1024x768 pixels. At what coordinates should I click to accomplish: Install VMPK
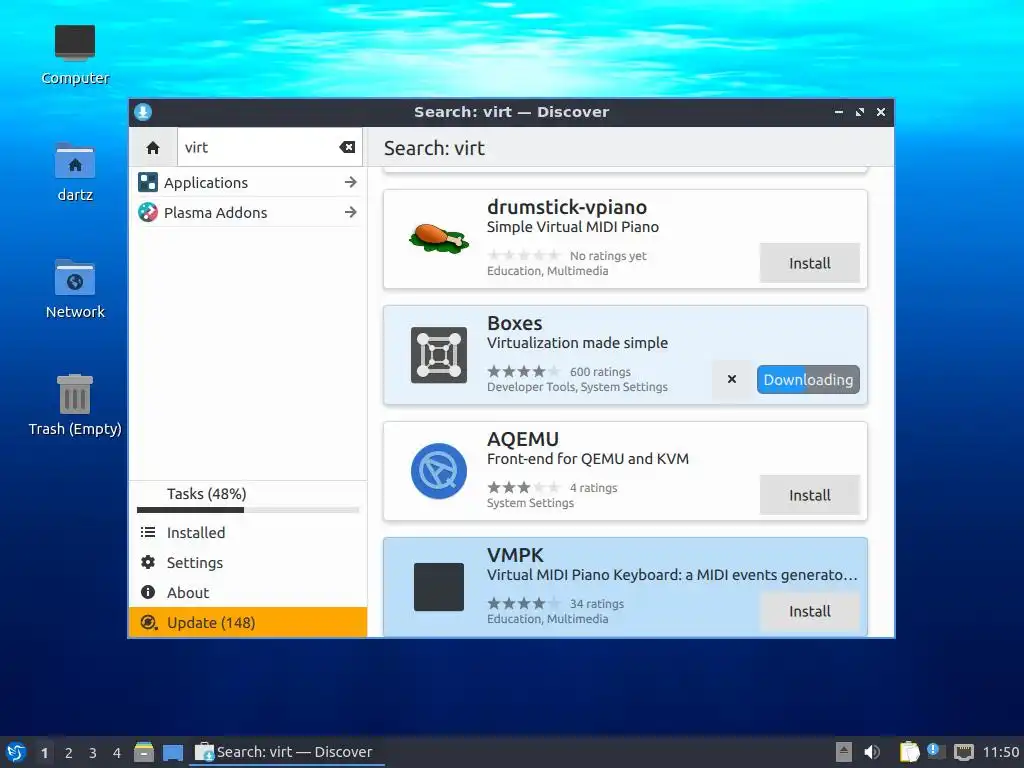click(x=809, y=611)
